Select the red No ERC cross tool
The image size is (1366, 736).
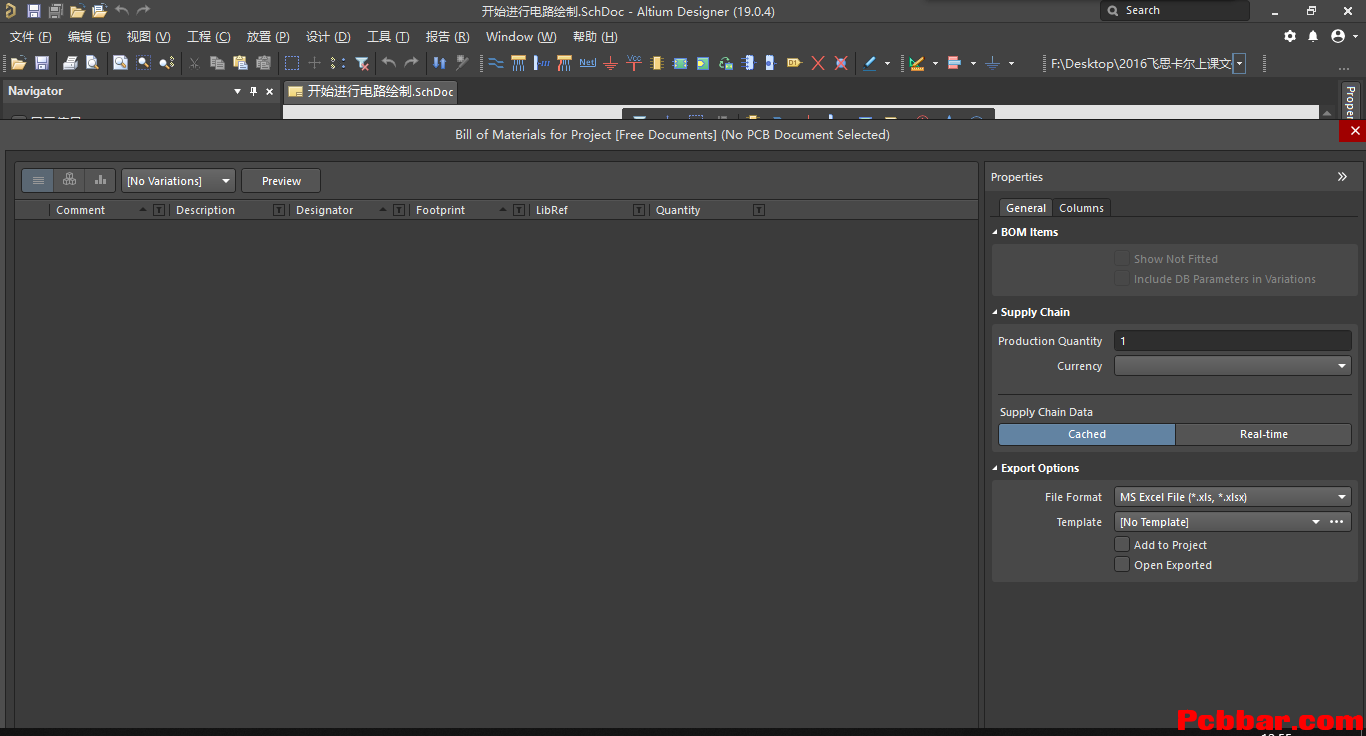(818, 63)
